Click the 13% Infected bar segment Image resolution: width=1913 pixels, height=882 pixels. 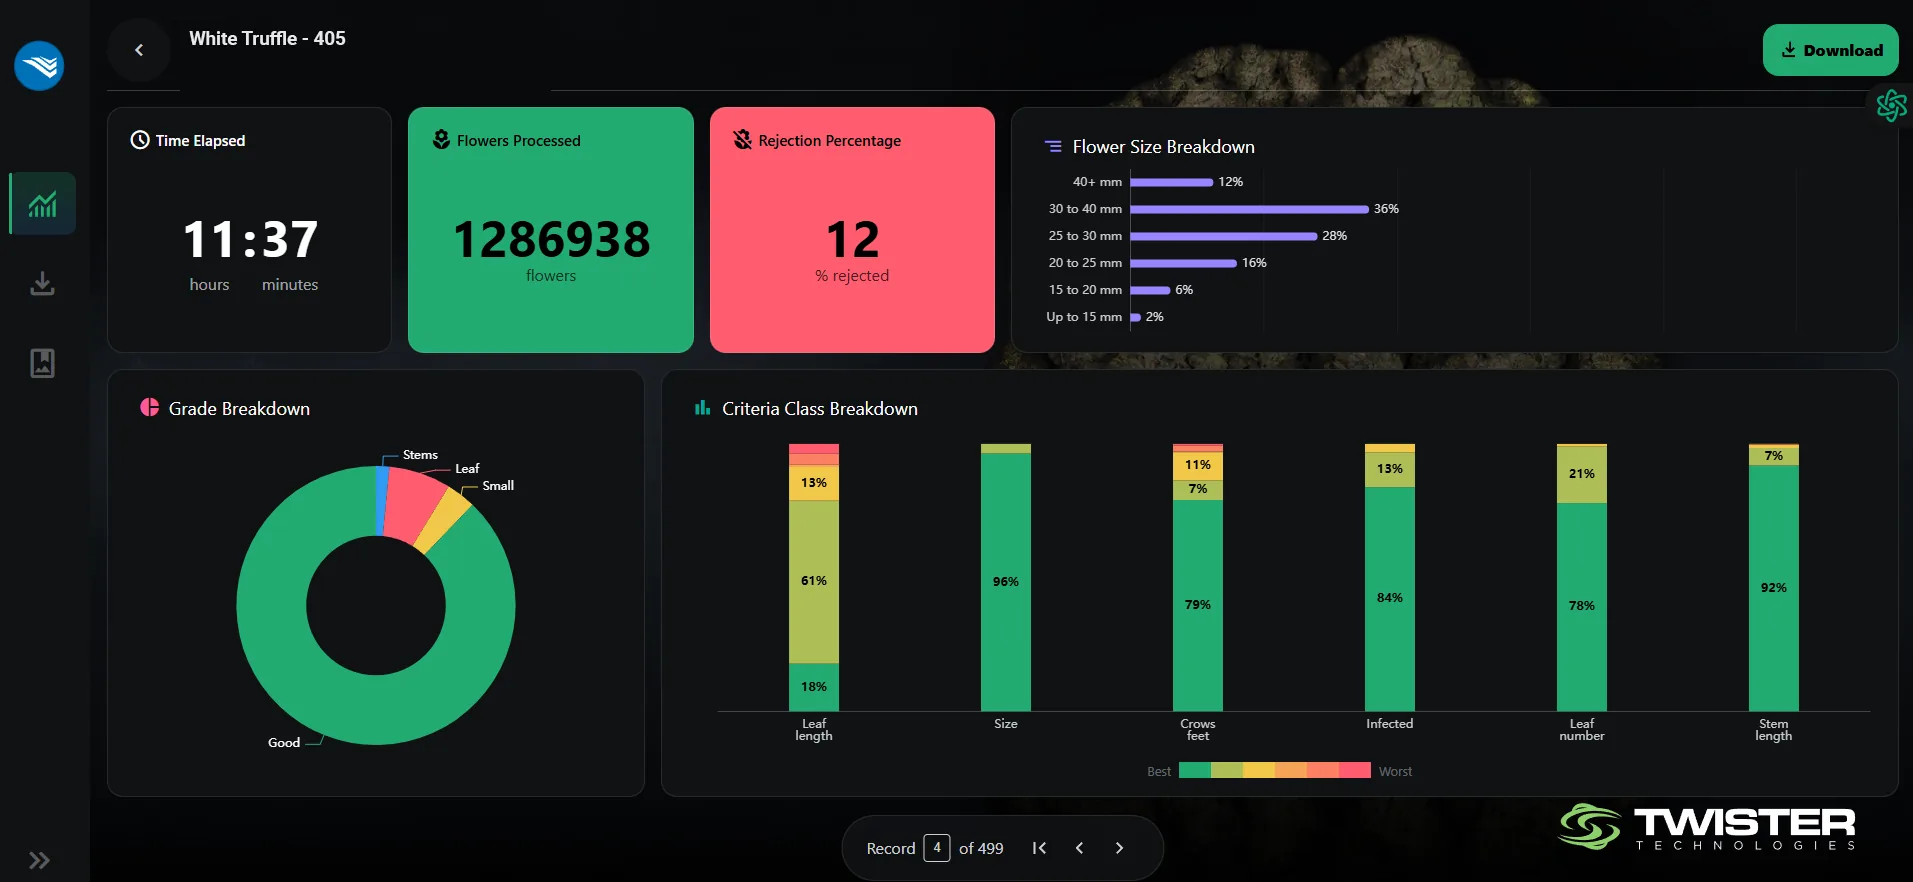coord(1389,469)
